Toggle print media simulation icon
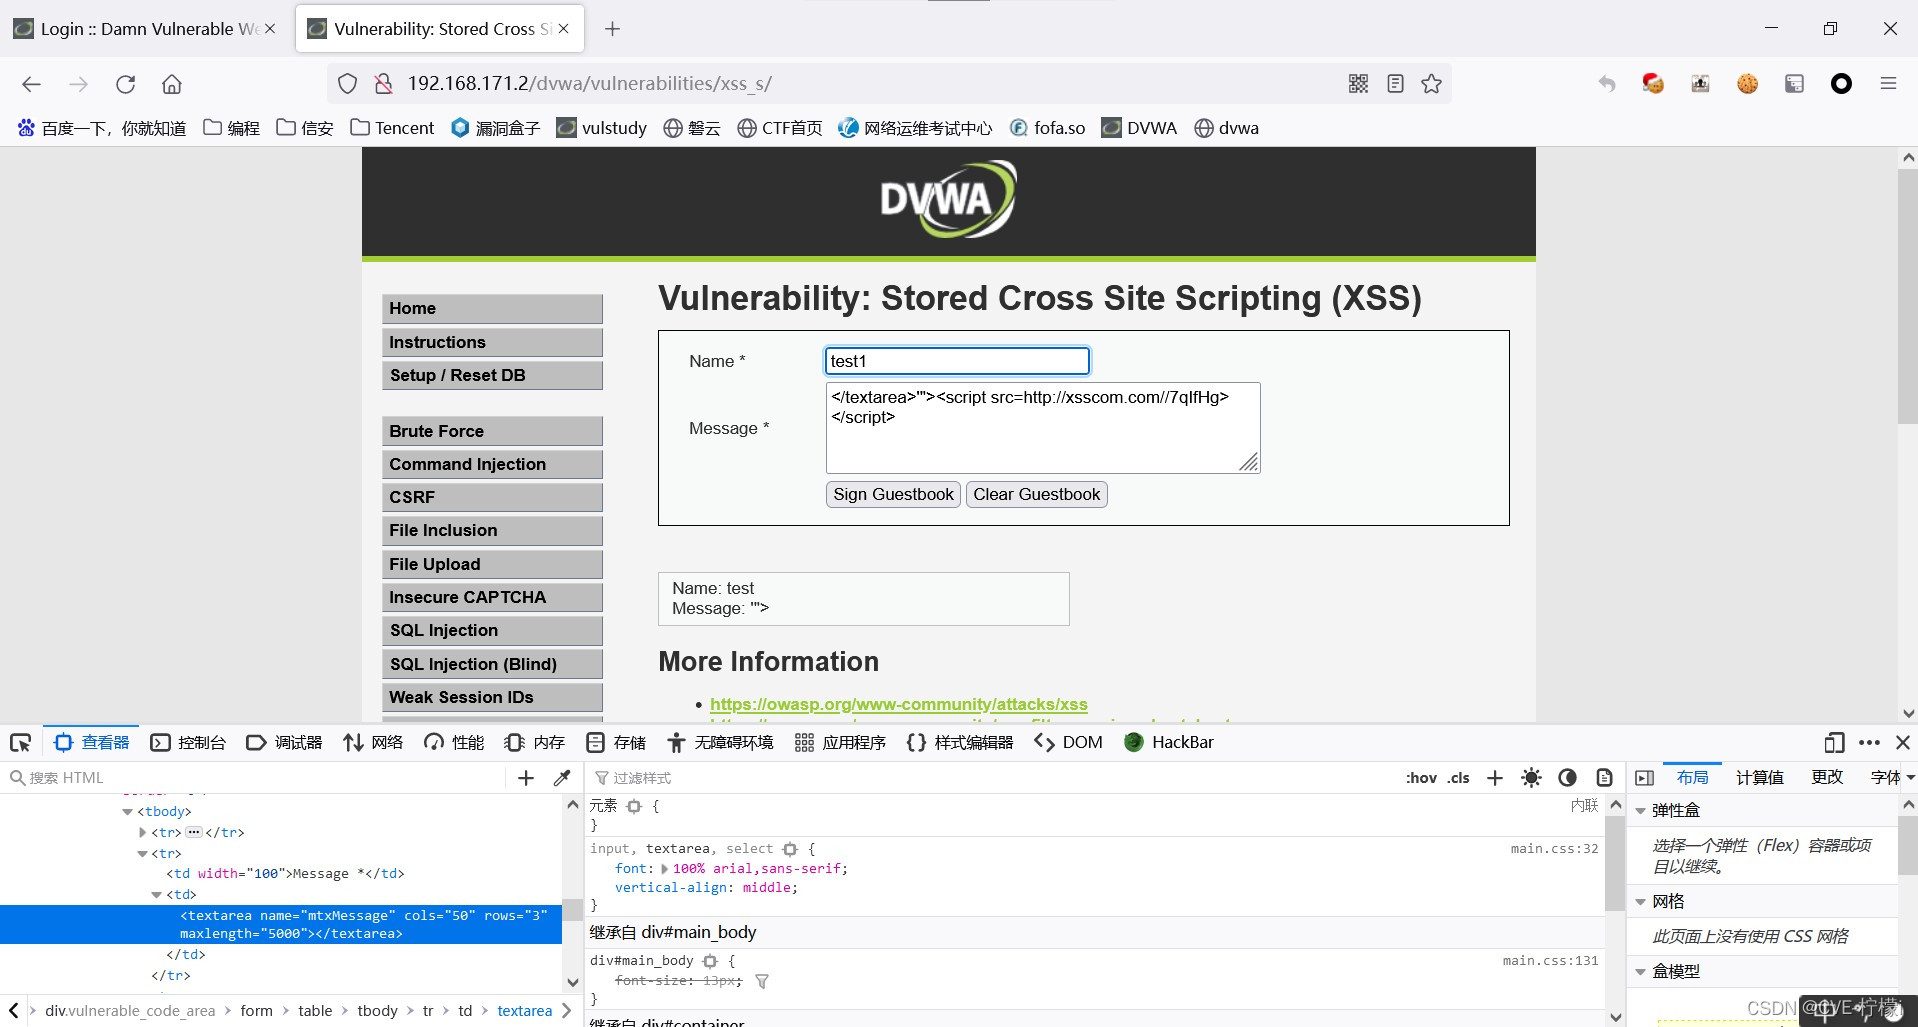 pos(1604,778)
